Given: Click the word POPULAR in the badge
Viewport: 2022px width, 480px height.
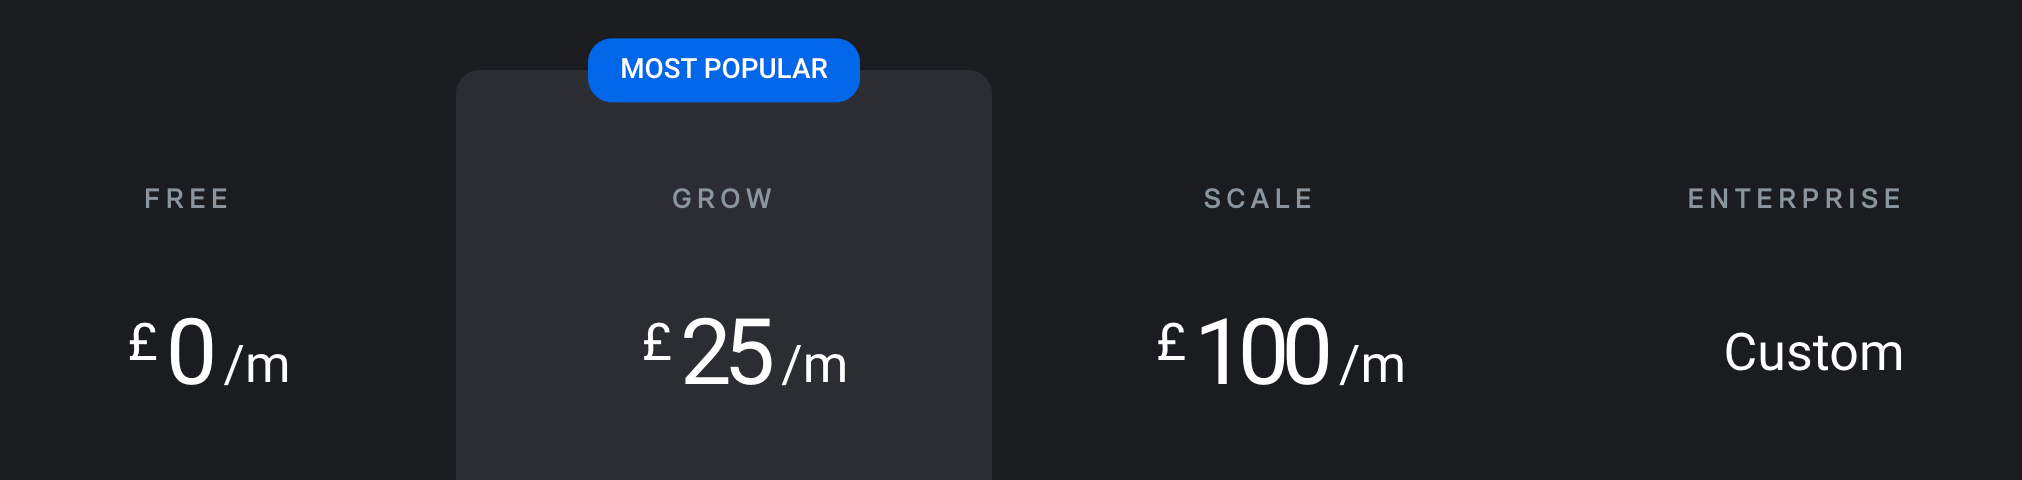Looking at the screenshot, I should (x=766, y=69).
